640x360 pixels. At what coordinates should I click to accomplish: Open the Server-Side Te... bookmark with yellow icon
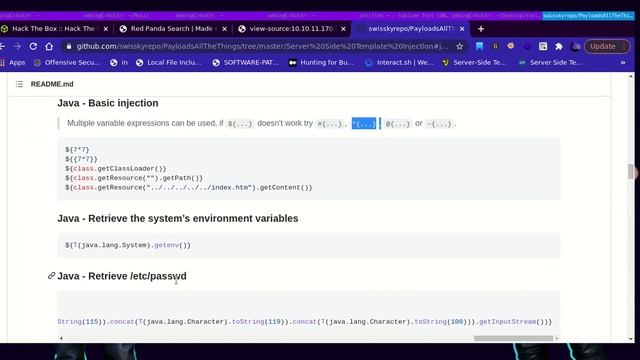pos(474,62)
